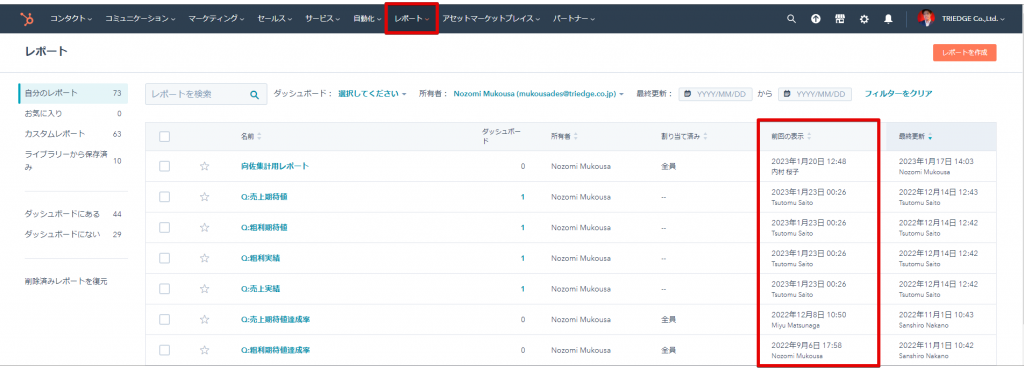Click calendar icon in start date field
Image resolution: width=1024 pixels, height=370 pixels.
pos(688,94)
